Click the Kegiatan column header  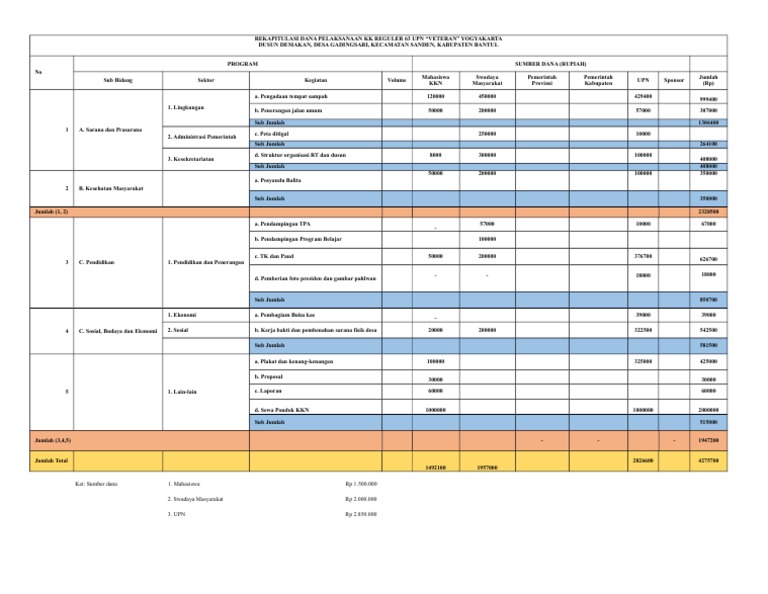tap(315, 80)
